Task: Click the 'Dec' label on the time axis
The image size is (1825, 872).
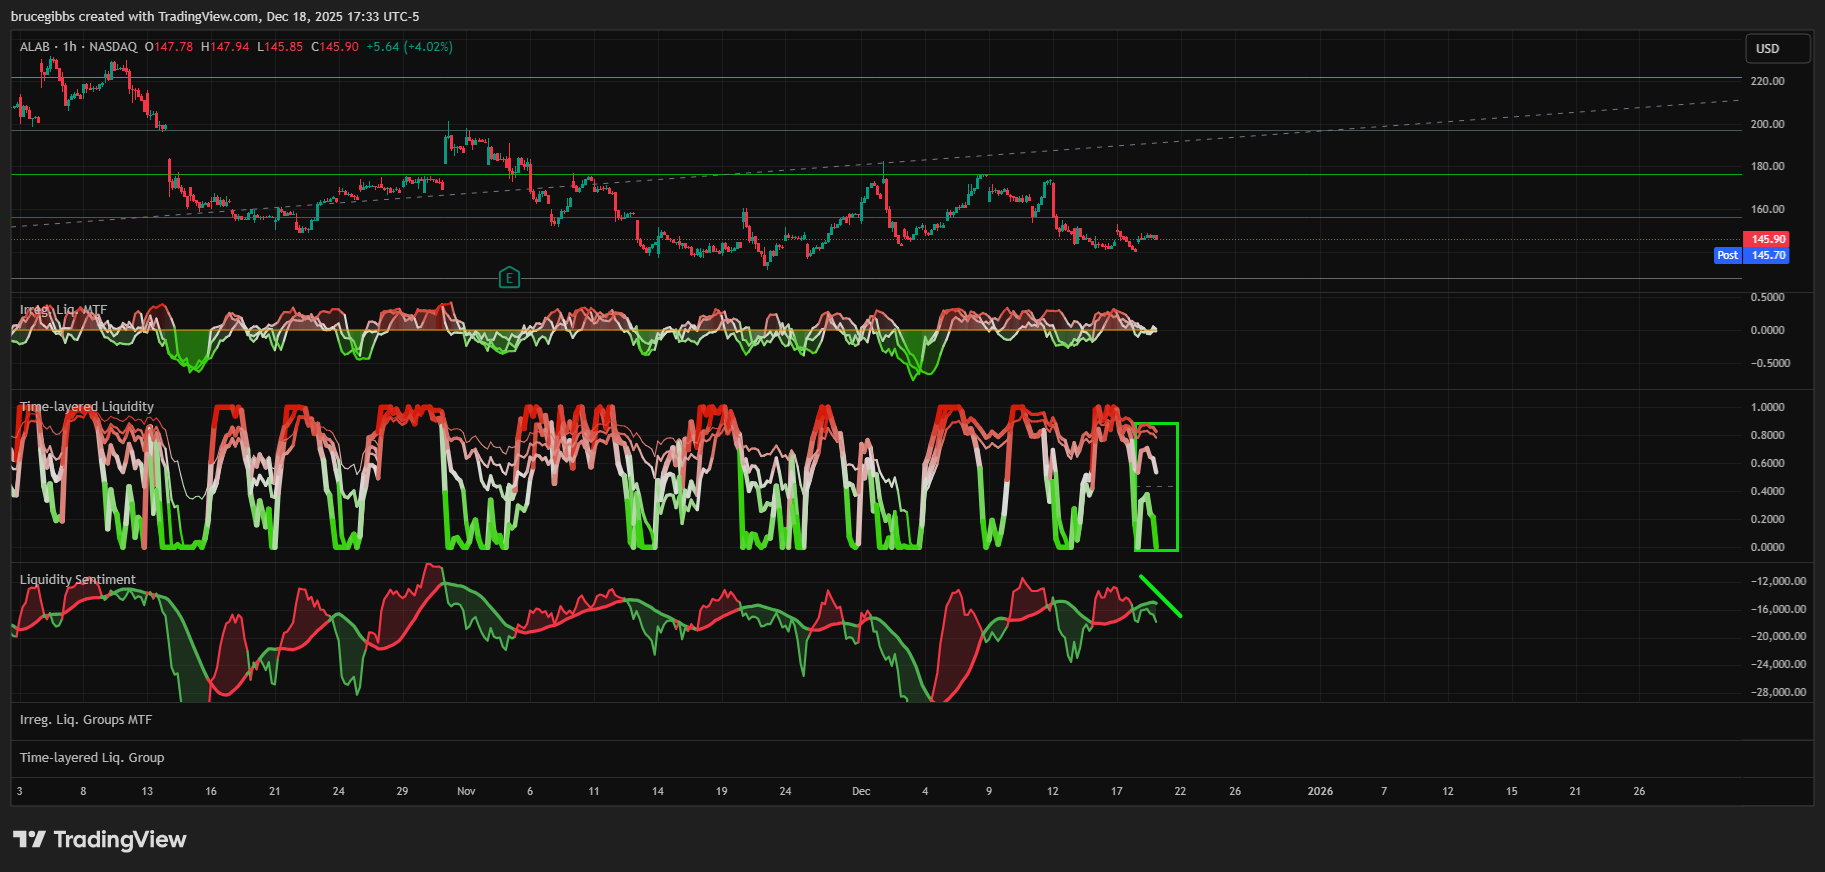Action: pyautogui.click(x=861, y=791)
